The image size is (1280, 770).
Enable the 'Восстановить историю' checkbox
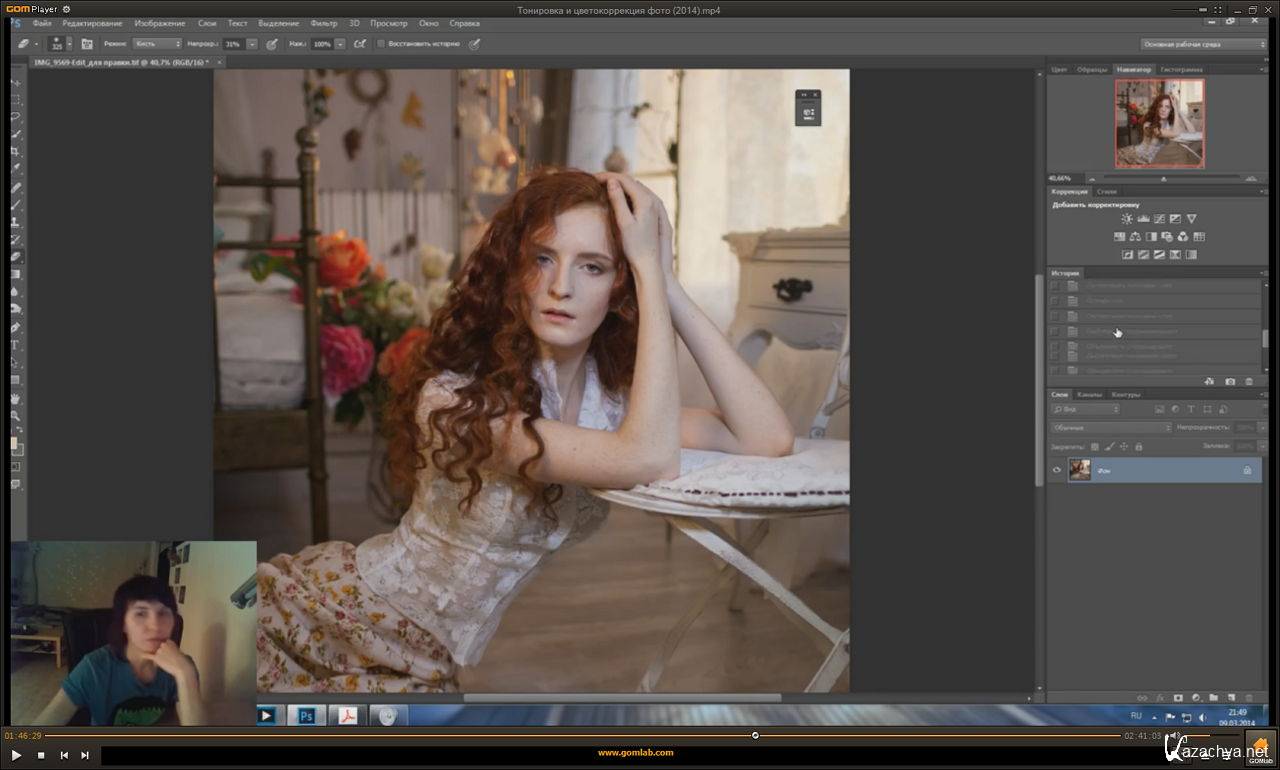[381, 44]
